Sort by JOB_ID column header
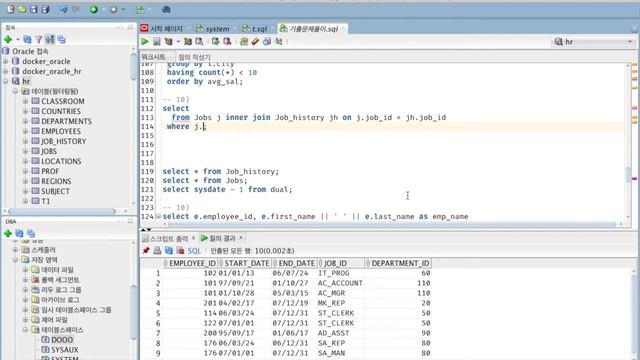Screen dimensions: 640x360 (340, 263)
